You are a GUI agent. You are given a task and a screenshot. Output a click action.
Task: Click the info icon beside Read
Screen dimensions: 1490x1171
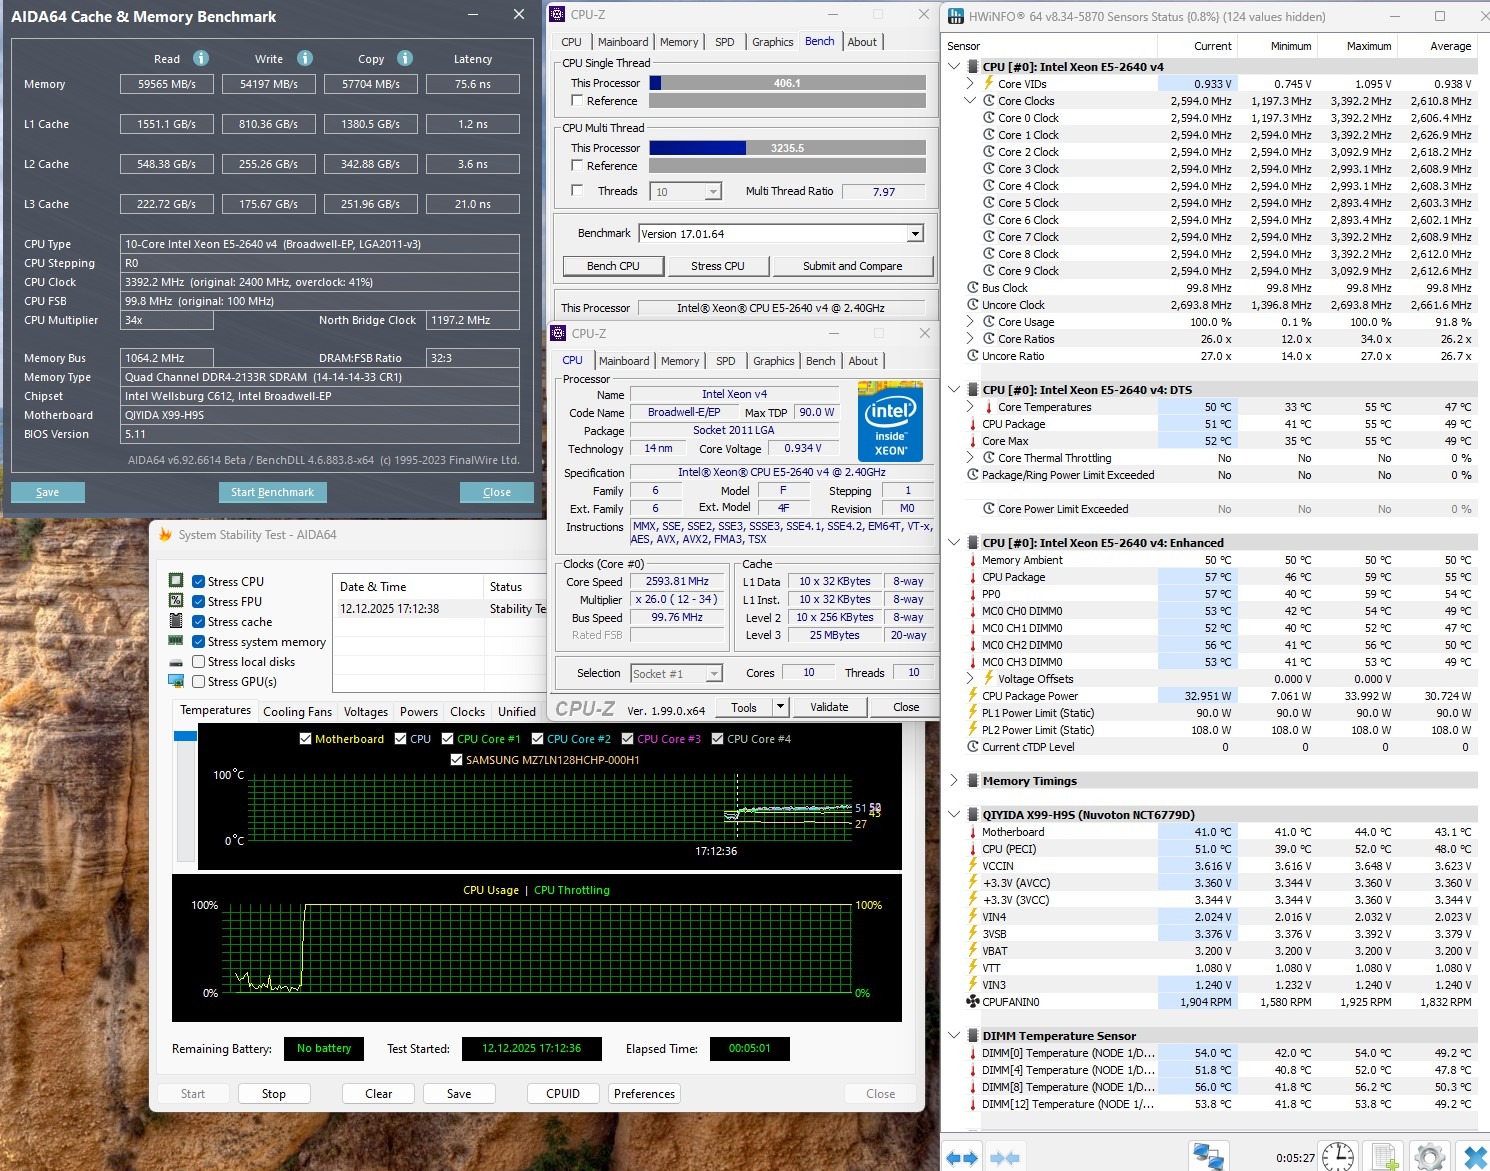[201, 58]
